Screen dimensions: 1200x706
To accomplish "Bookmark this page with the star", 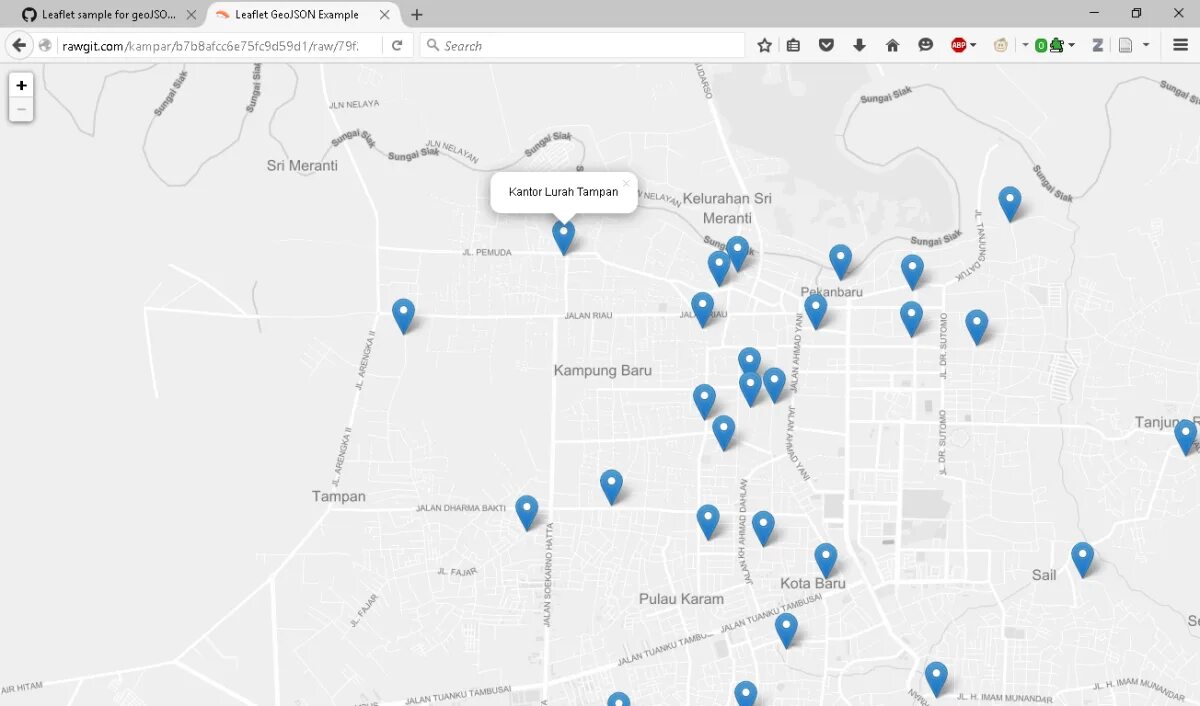I will 765,45.
